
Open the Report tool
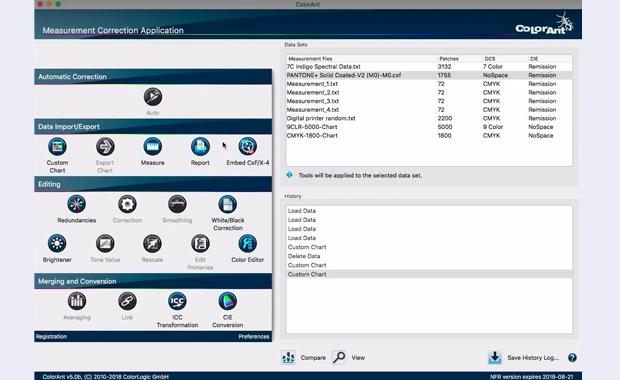pyautogui.click(x=200, y=147)
